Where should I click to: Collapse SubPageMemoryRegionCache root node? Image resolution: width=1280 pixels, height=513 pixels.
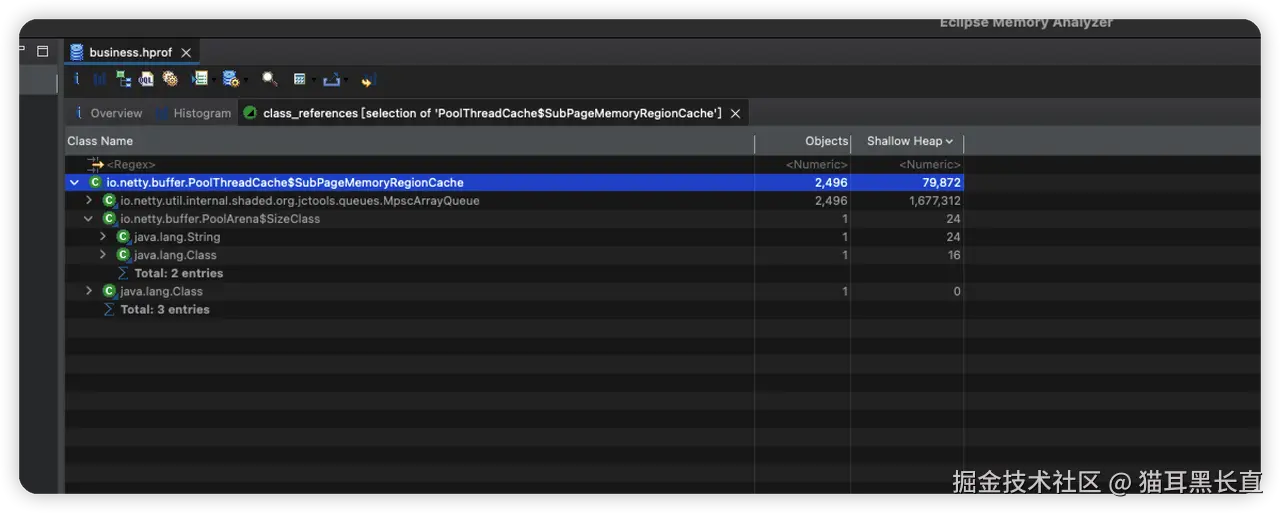click(75, 183)
